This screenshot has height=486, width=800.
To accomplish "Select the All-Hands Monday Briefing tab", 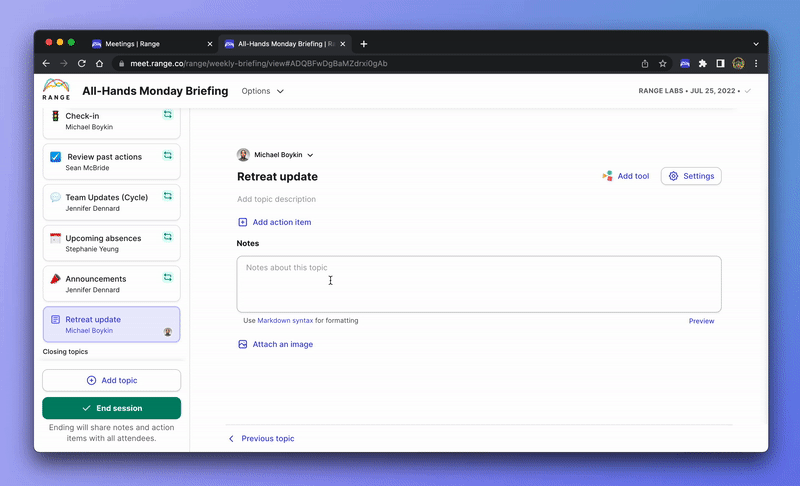I will click(x=284, y=44).
